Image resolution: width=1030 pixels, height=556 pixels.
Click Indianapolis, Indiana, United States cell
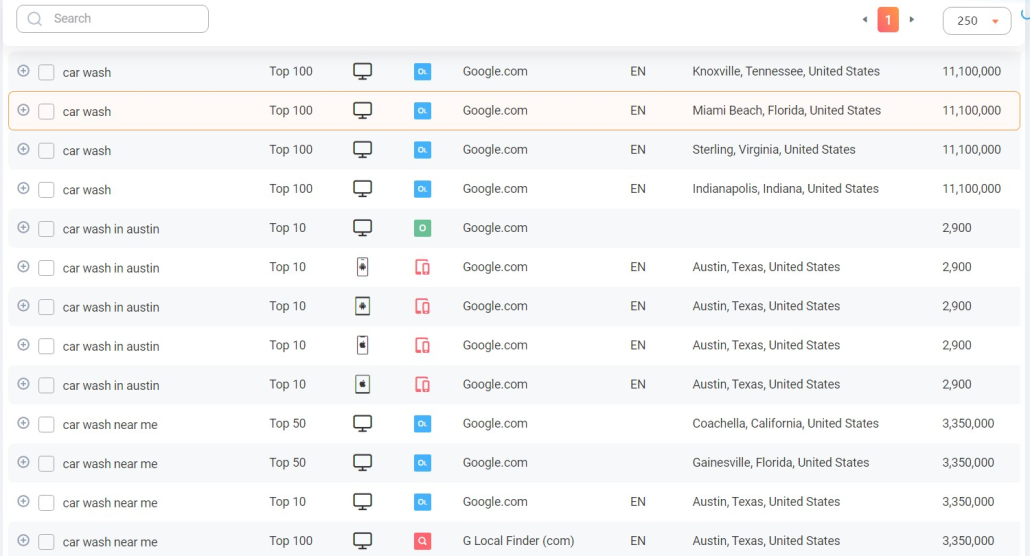coord(785,189)
